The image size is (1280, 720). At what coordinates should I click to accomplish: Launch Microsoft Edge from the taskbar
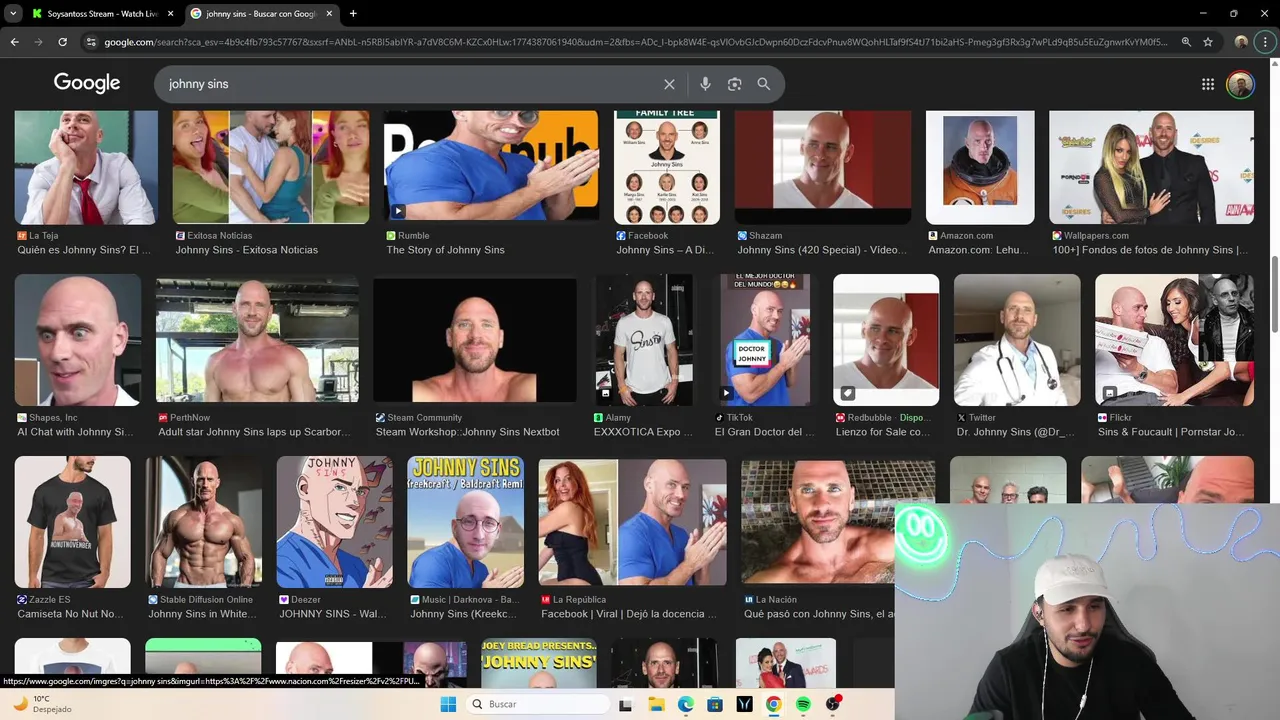(x=685, y=704)
